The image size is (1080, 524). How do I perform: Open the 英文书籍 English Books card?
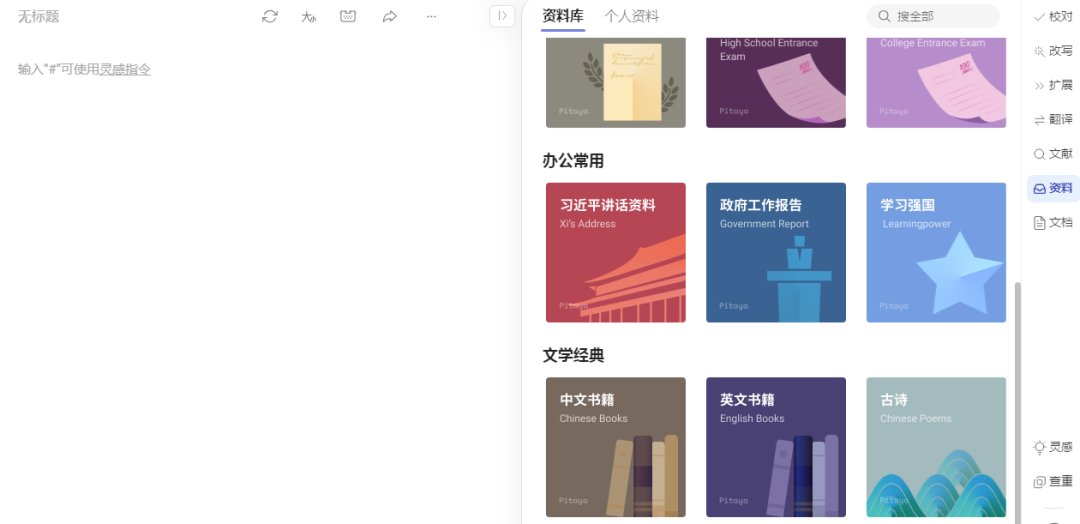[x=776, y=447]
